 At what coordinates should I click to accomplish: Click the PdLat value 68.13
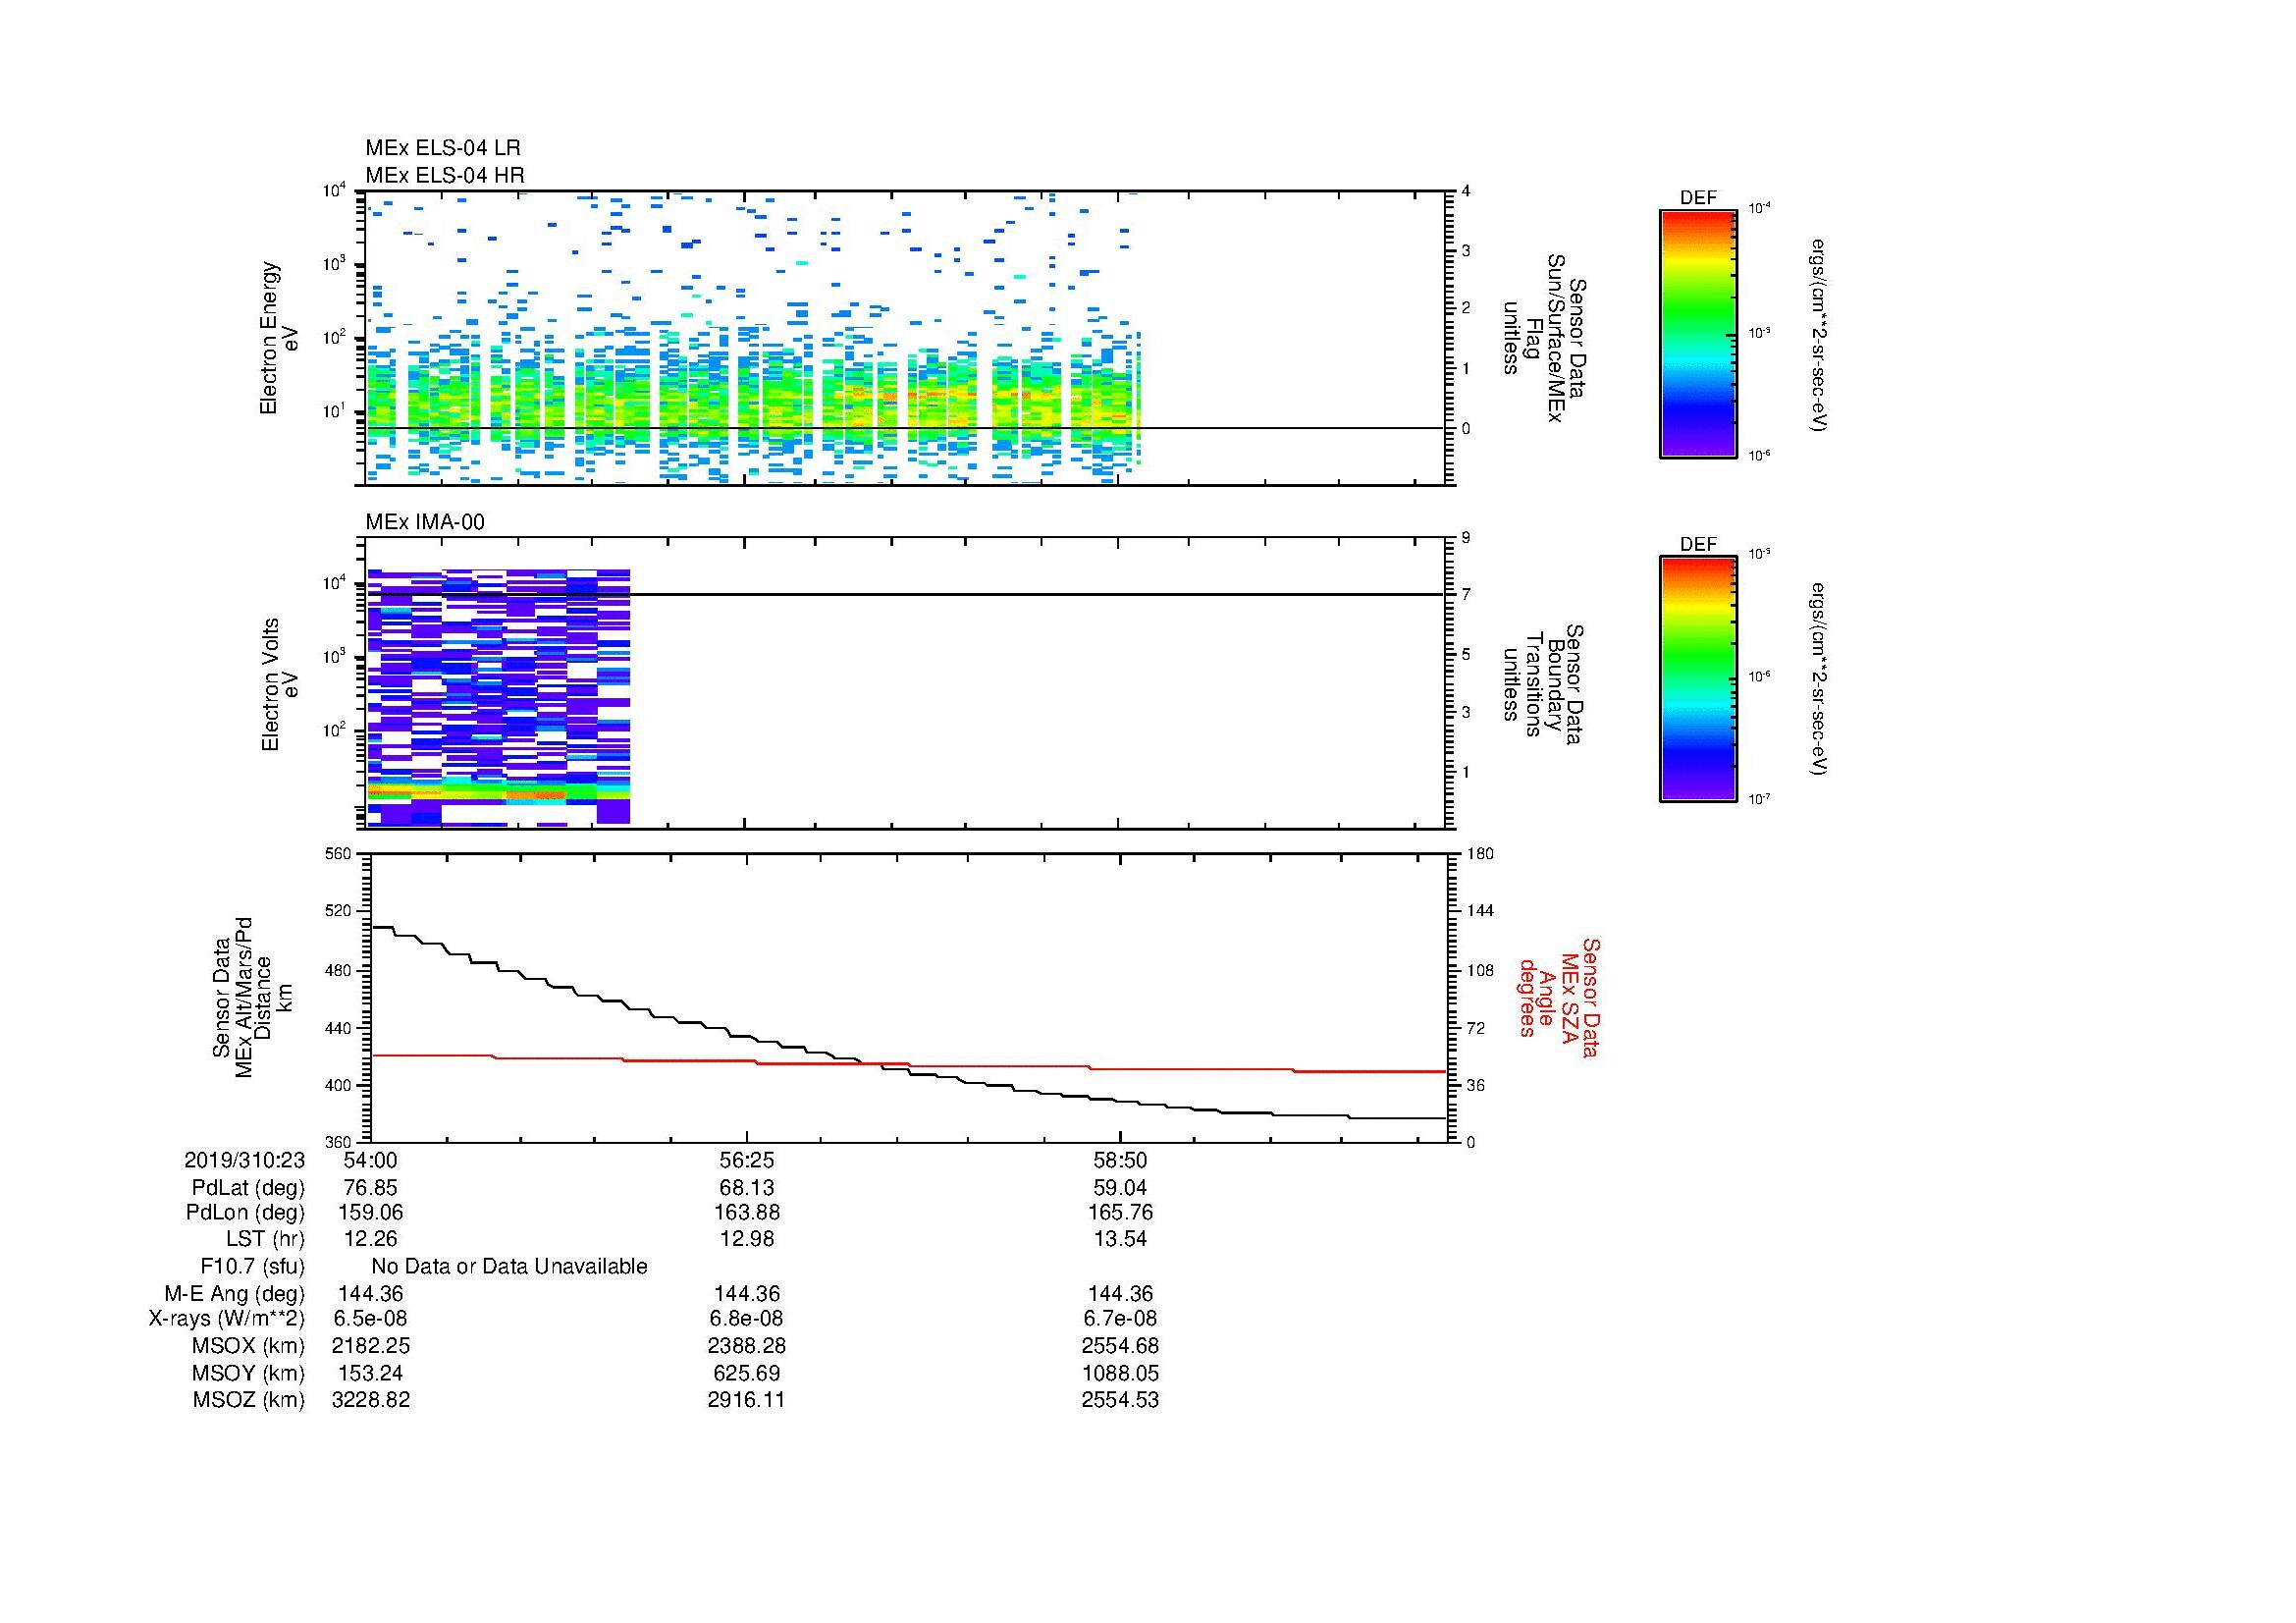746,1188
